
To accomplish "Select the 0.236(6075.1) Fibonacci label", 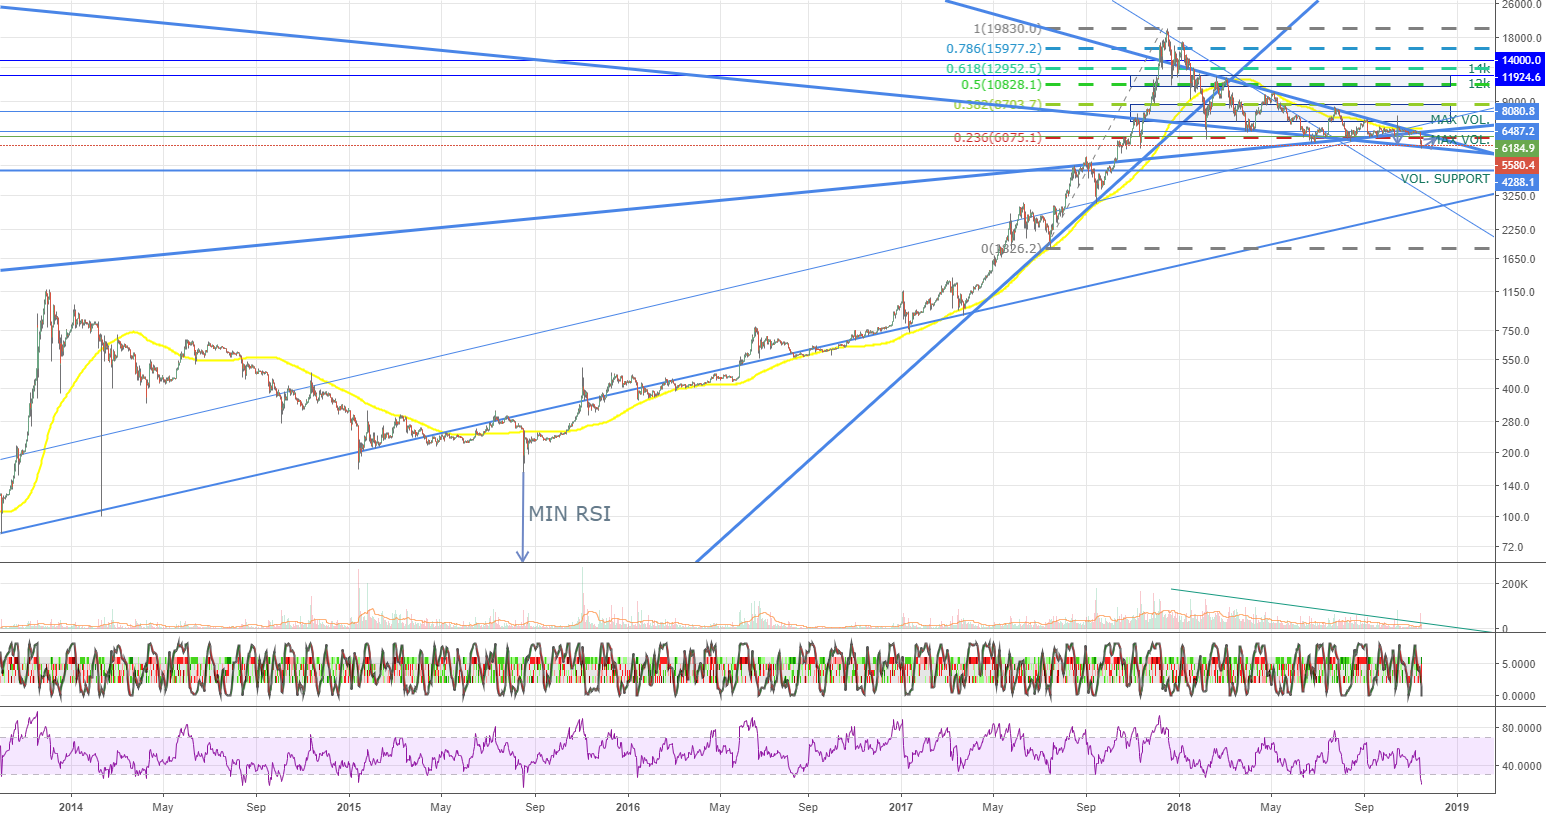I will (x=997, y=138).
